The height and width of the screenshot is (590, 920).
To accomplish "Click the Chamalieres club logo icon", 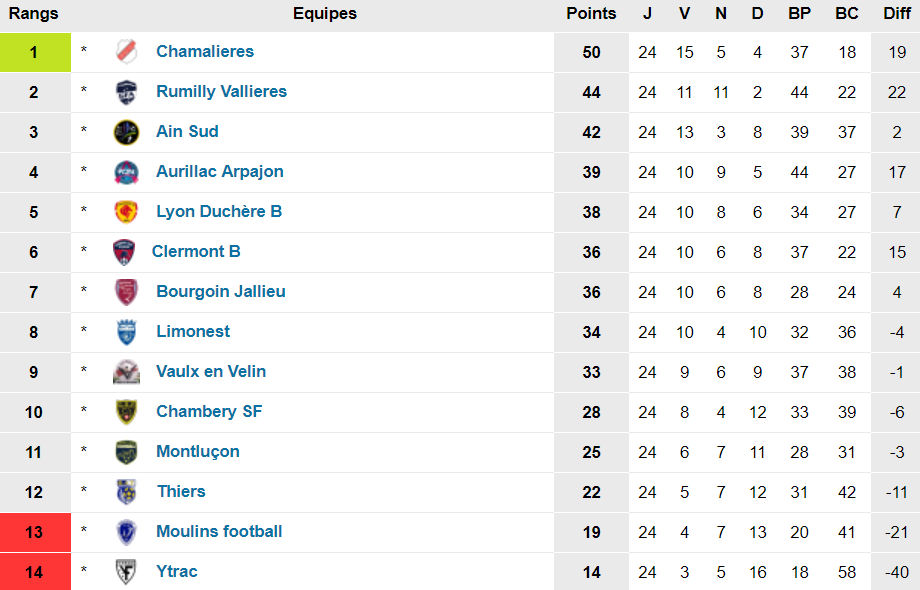I will [x=126, y=52].
